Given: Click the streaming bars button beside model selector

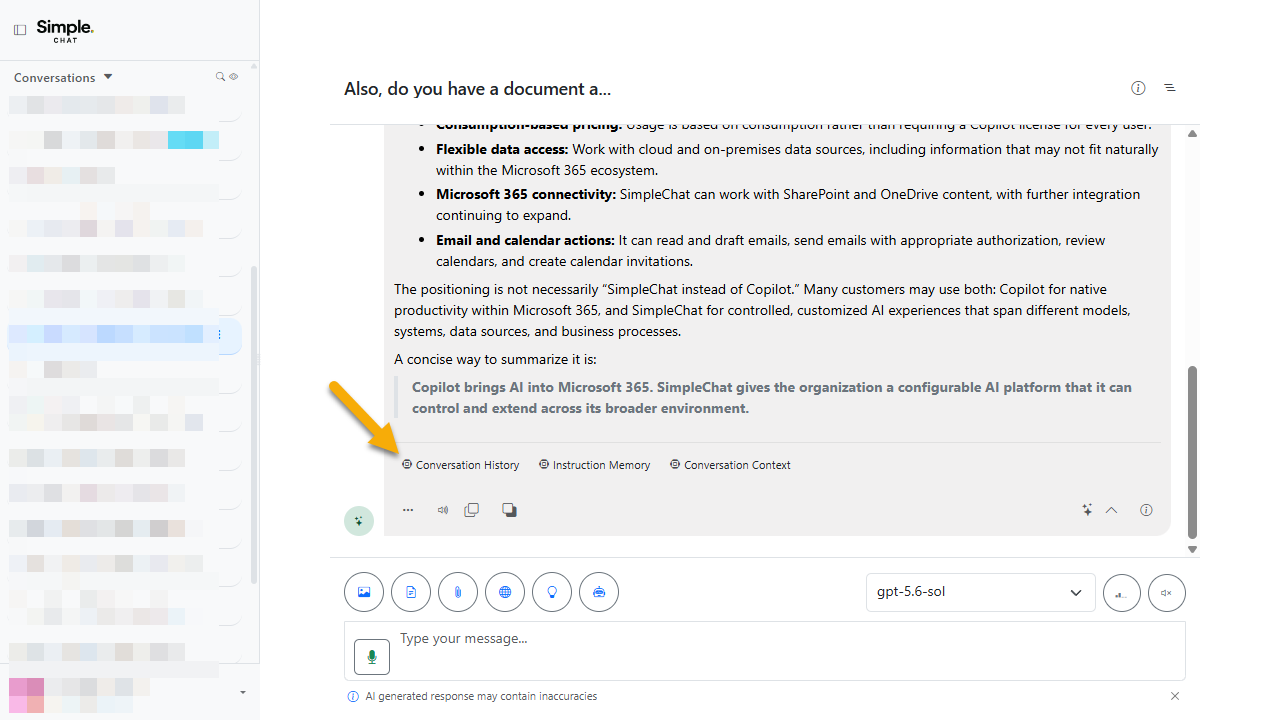Looking at the screenshot, I should [x=1122, y=593].
